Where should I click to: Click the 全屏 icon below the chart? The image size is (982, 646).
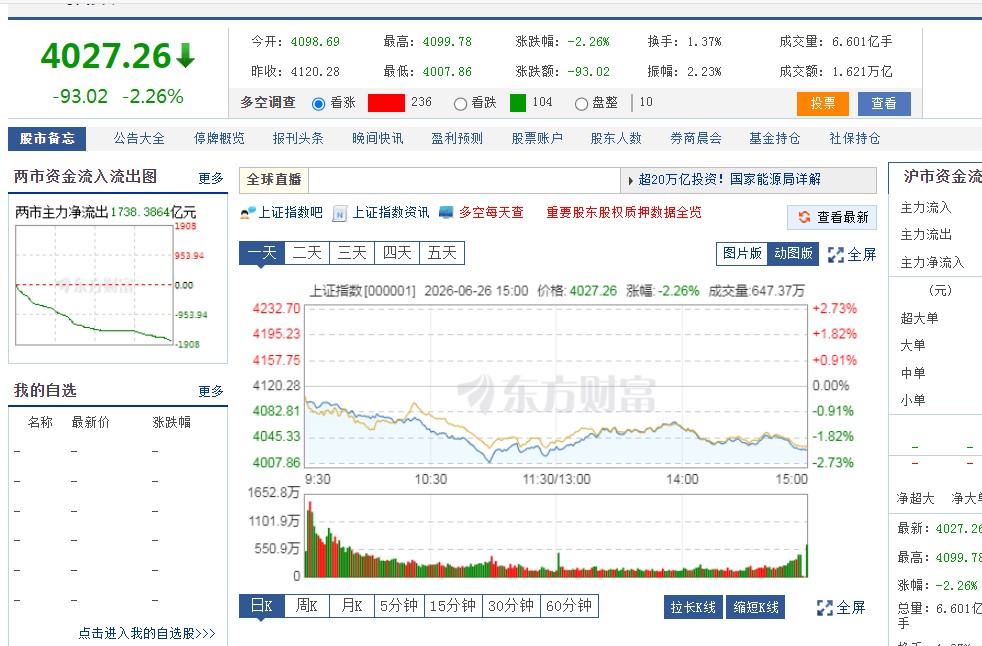pos(825,608)
